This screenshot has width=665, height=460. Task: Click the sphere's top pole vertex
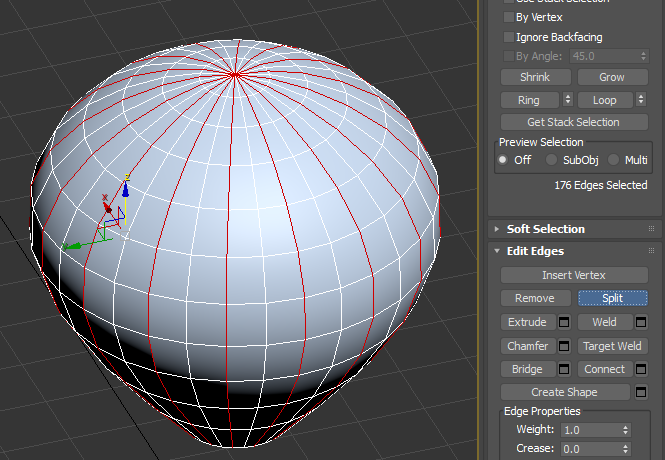pos(235,75)
